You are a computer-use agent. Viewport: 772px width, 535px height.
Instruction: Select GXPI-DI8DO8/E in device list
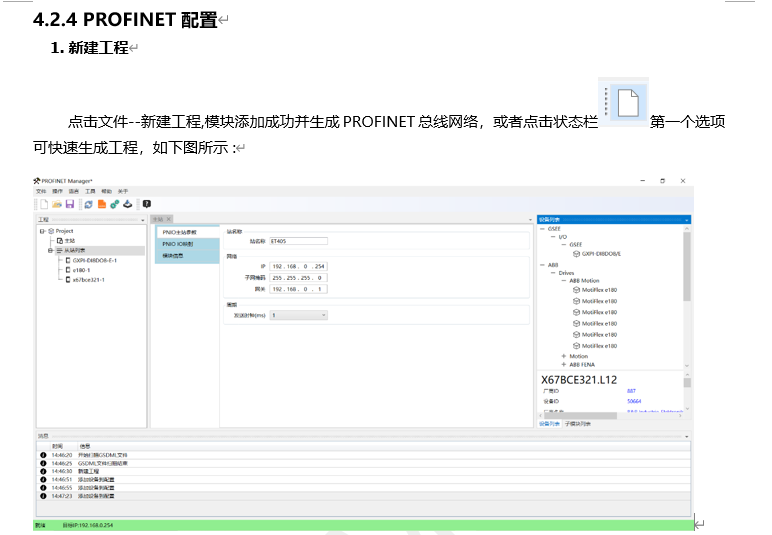[601, 254]
